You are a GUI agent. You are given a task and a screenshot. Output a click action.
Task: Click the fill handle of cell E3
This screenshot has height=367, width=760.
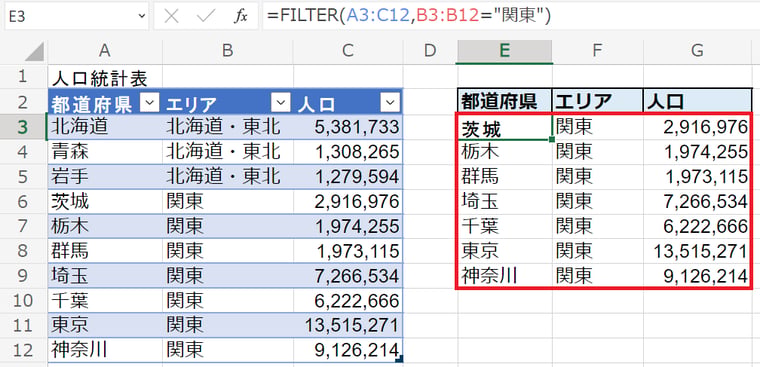click(x=552, y=140)
